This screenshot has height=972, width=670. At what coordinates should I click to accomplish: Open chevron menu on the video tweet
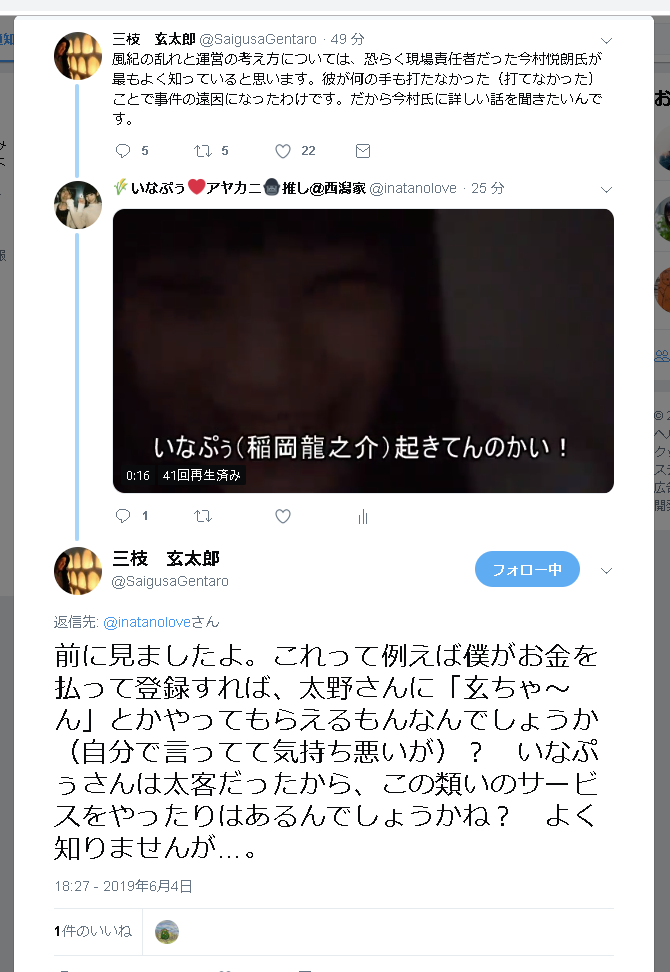click(606, 190)
